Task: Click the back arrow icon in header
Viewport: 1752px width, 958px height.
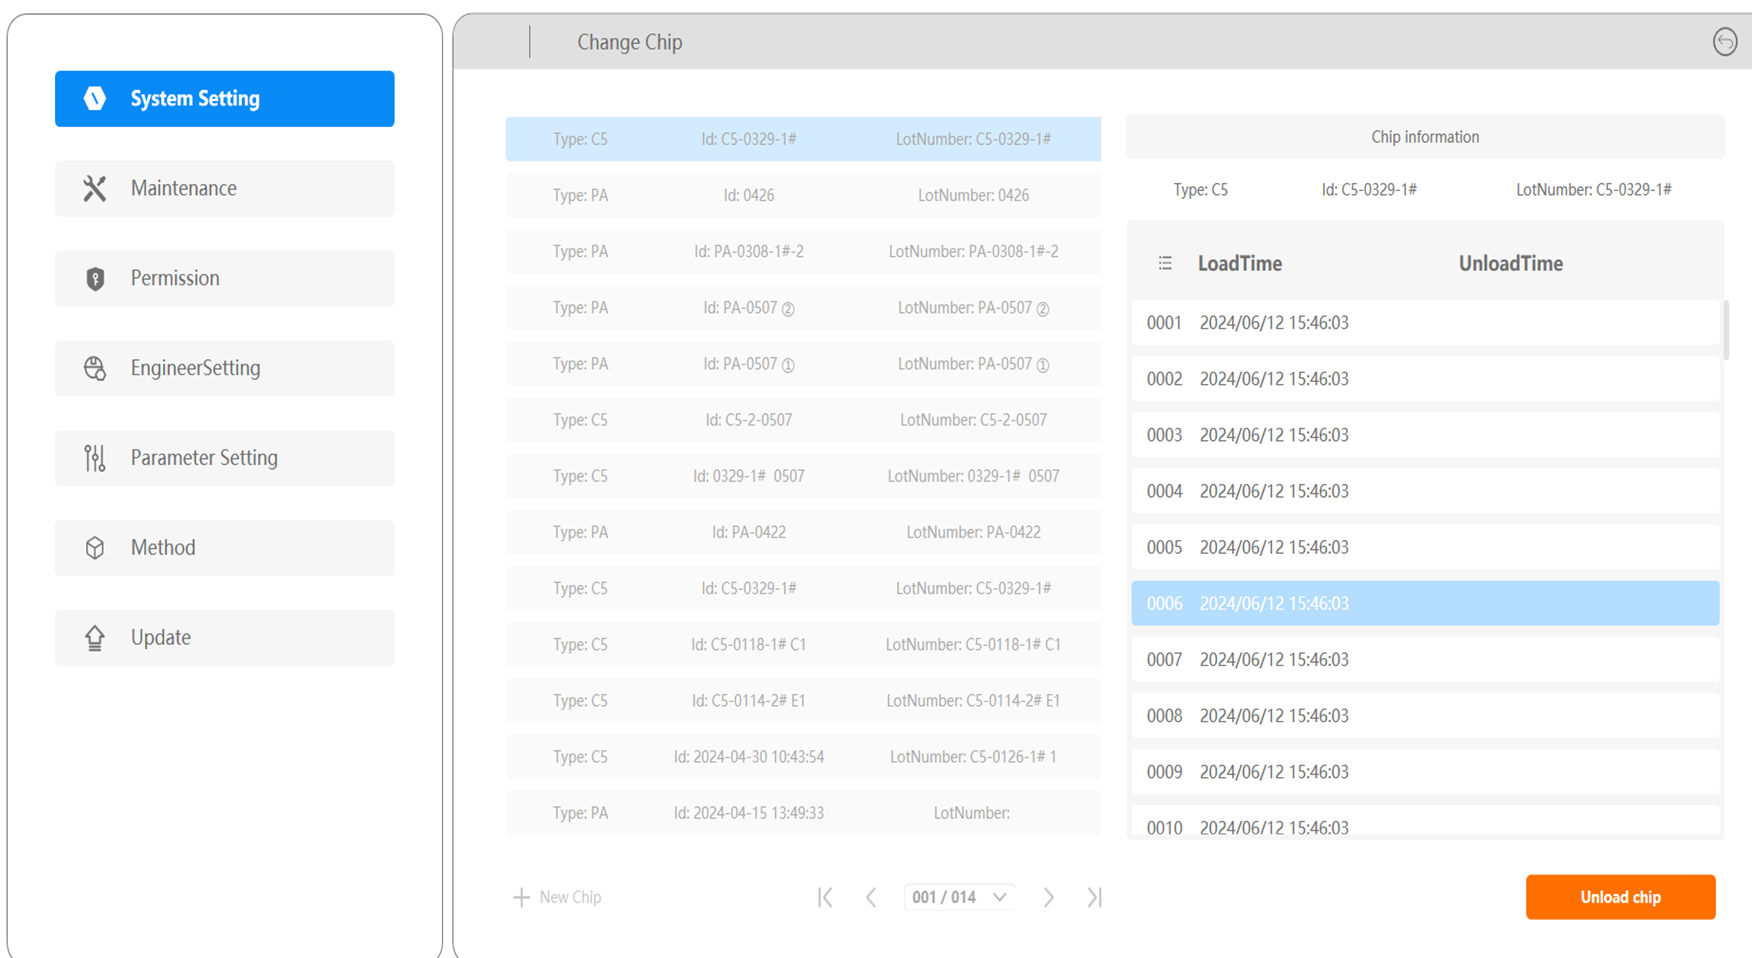Action: [1724, 42]
